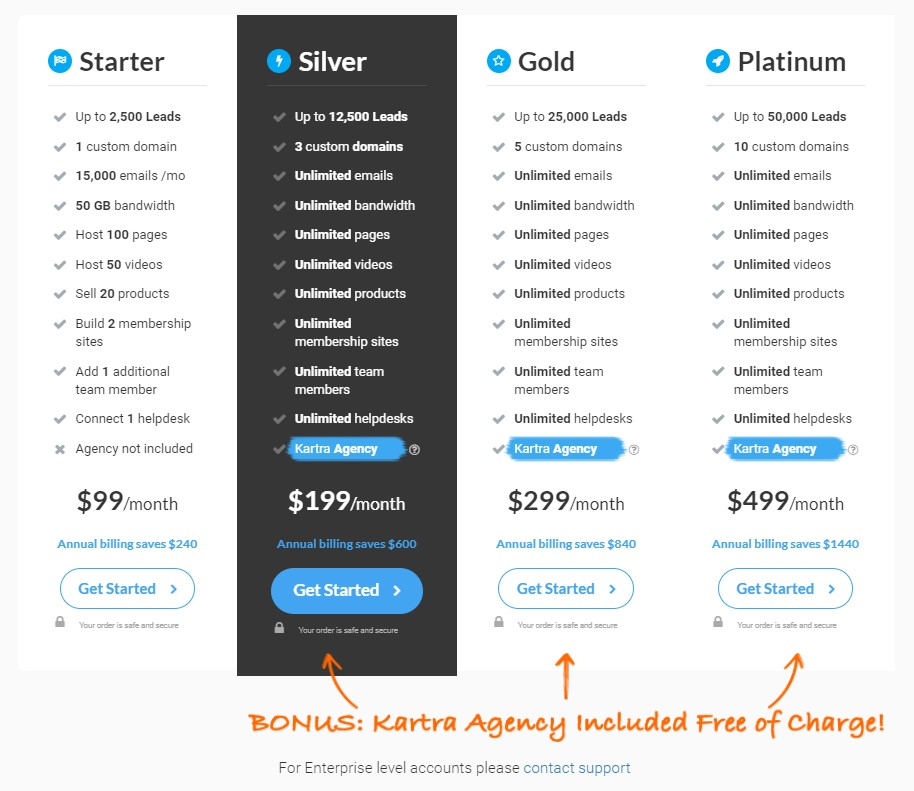Click the Starter plan flag icon
This screenshot has height=791, width=914.
click(59, 61)
